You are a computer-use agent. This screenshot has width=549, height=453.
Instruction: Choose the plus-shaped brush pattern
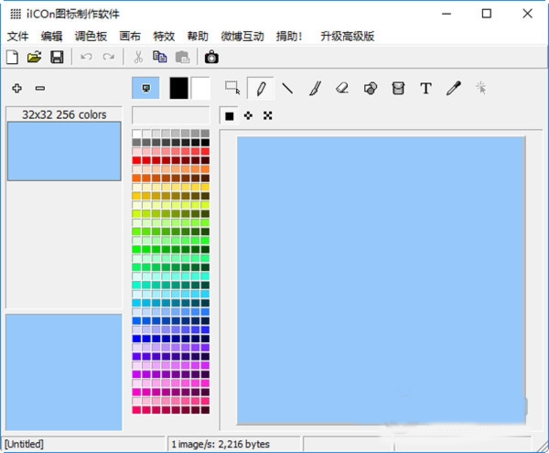pyautogui.click(x=248, y=116)
